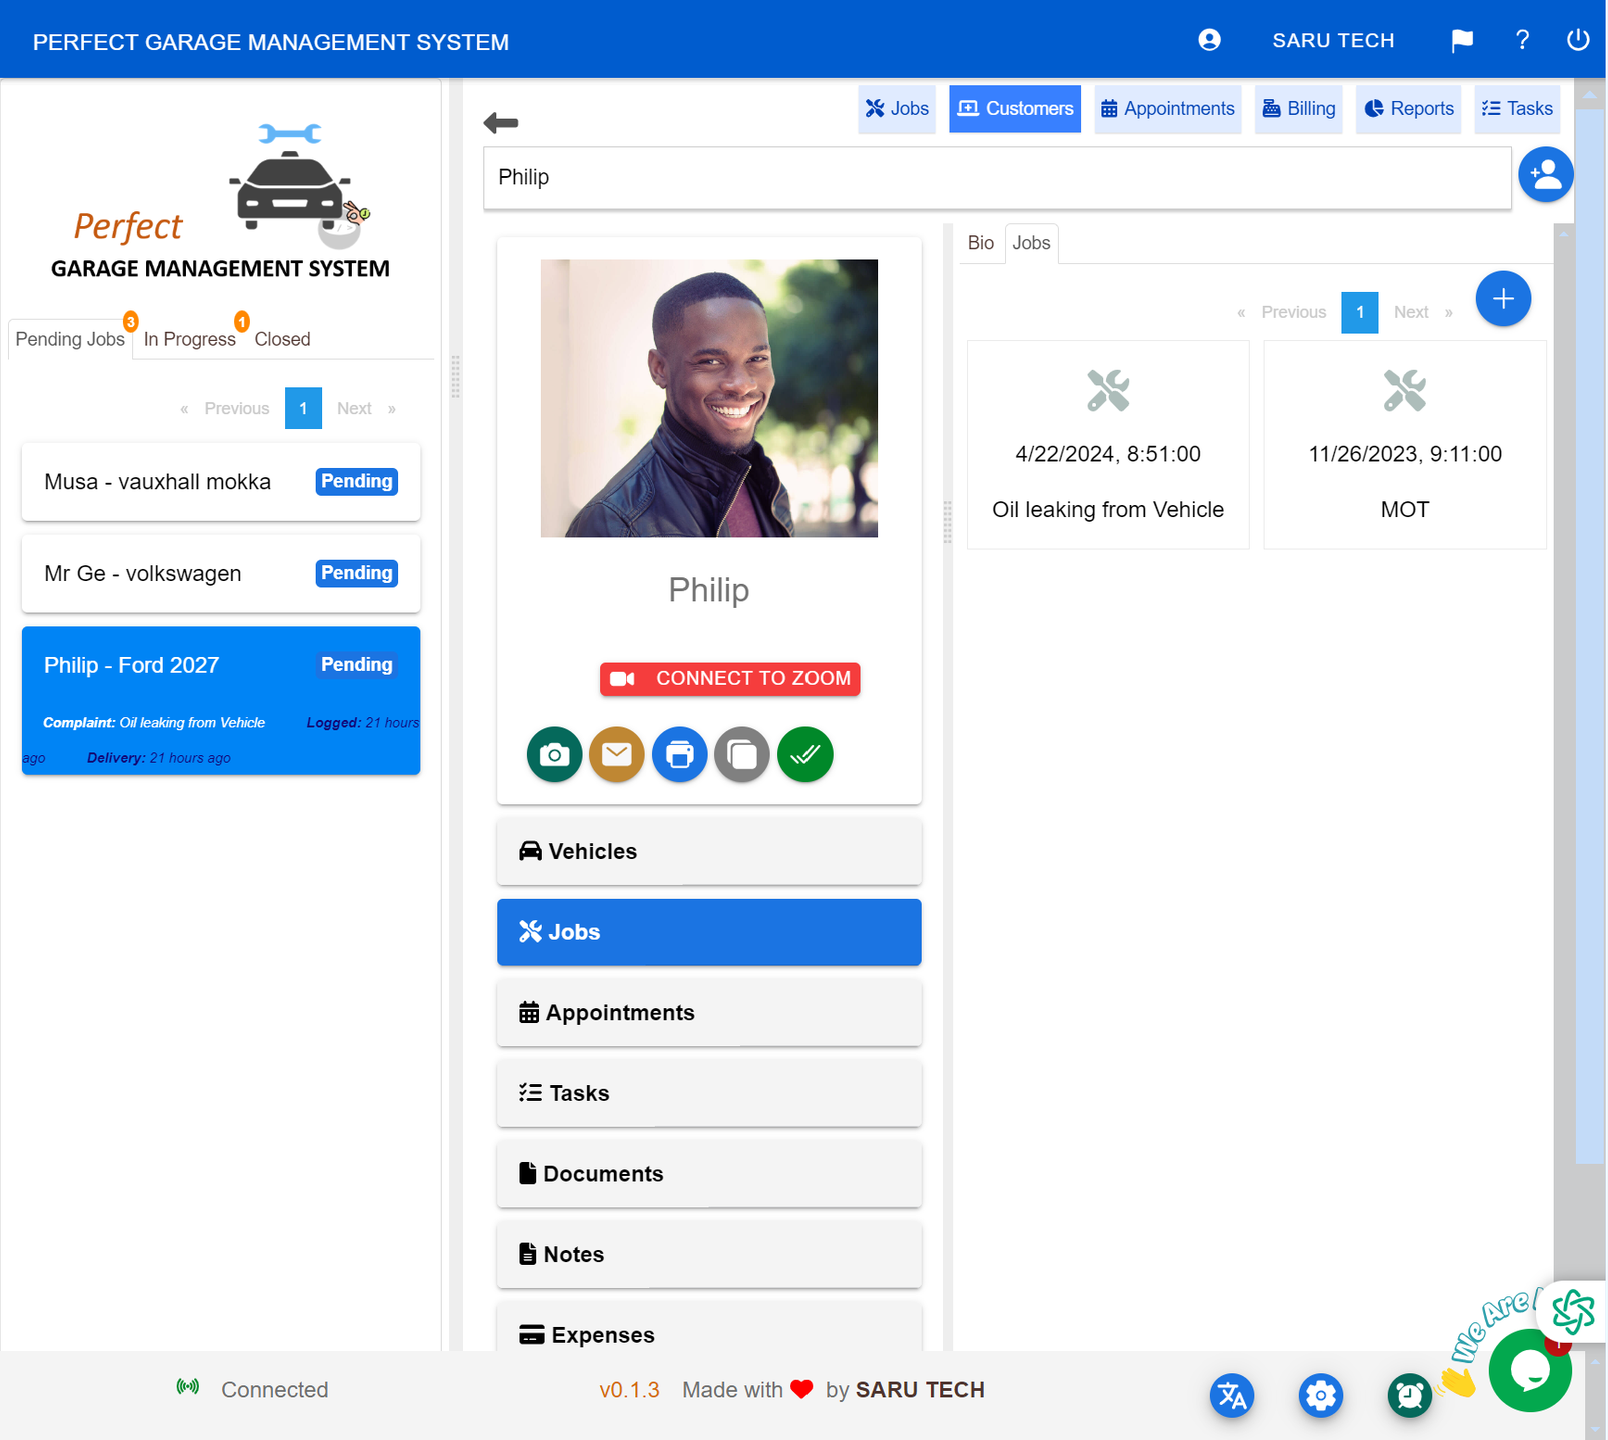Click the printer icon button
The image size is (1608, 1440).
tap(680, 754)
